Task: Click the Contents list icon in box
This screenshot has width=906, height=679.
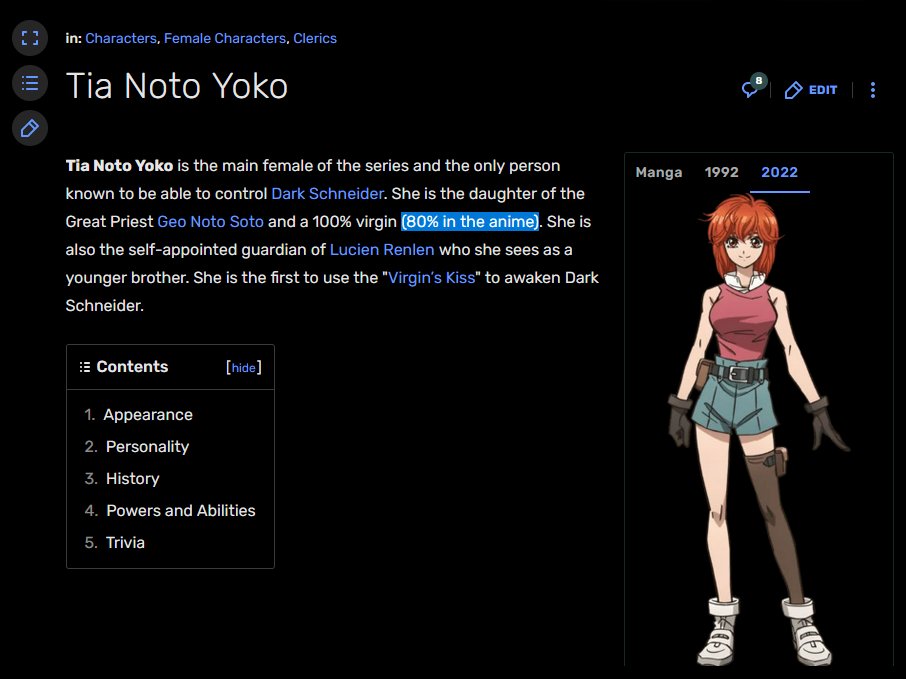Action: (x=85, y=367)
